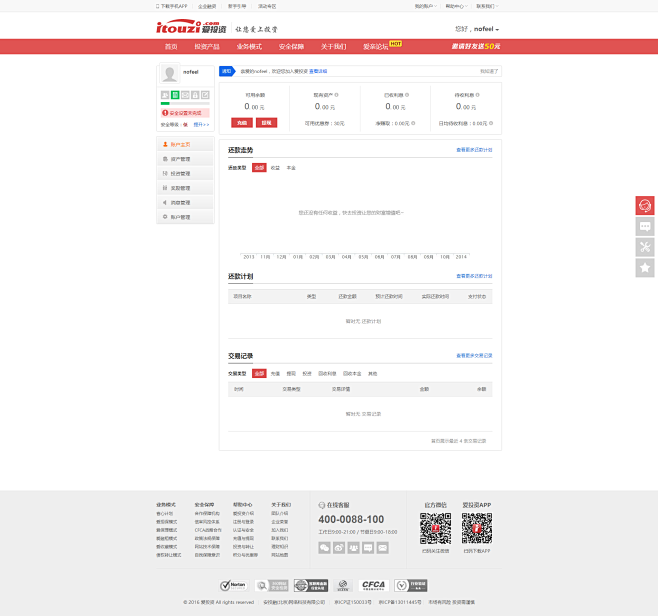Expand 帮助中心 dropdown in top bar
658x616 pixels.
(x=456, y=5)
